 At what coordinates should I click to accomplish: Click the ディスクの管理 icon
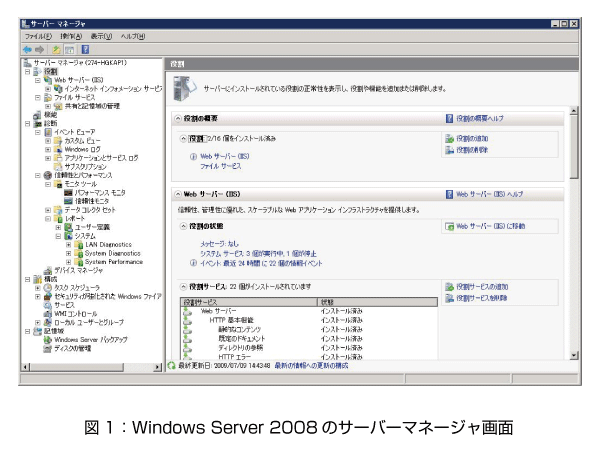pyautogui.click(x=48, y=348)
